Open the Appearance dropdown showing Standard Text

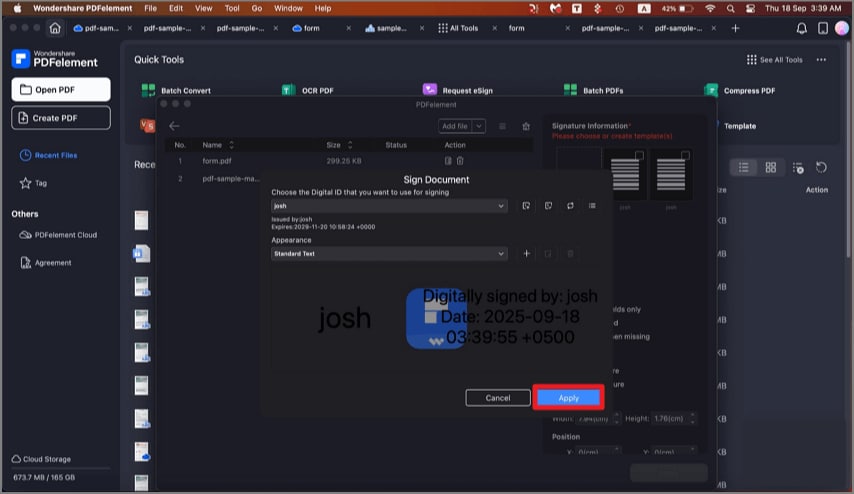point(389,254)
